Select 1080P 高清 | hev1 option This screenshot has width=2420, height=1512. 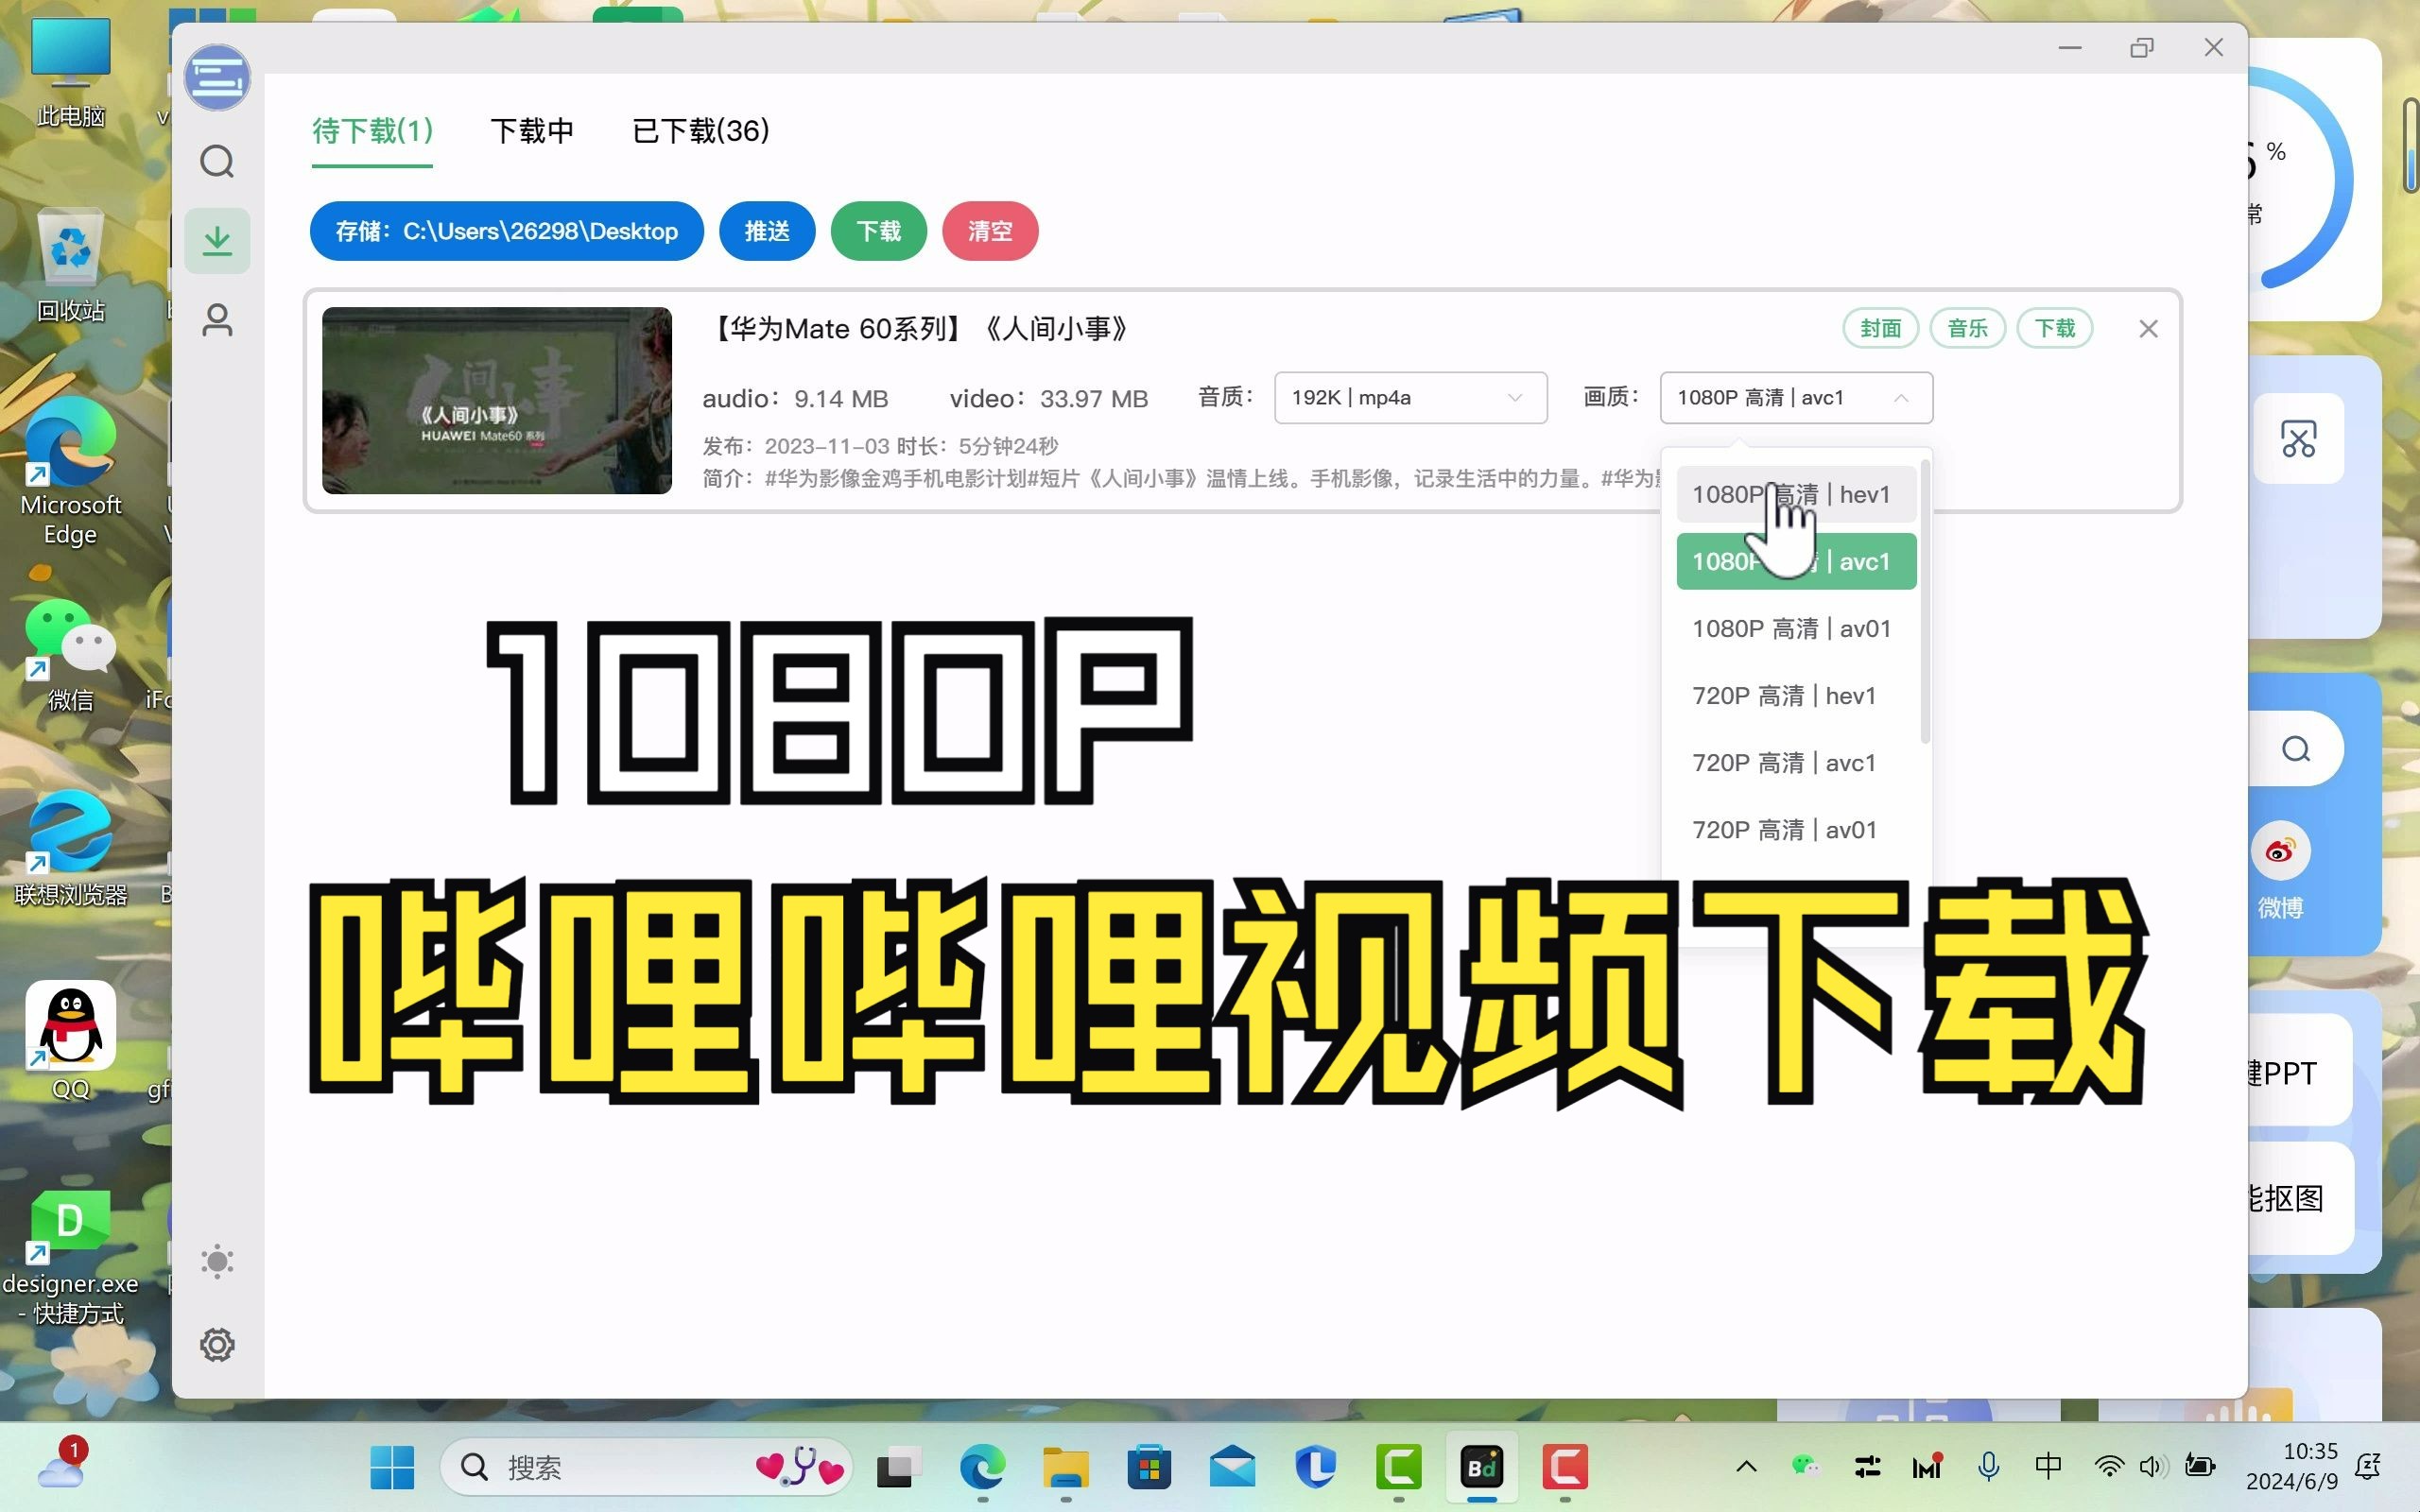coord(1796,494)
